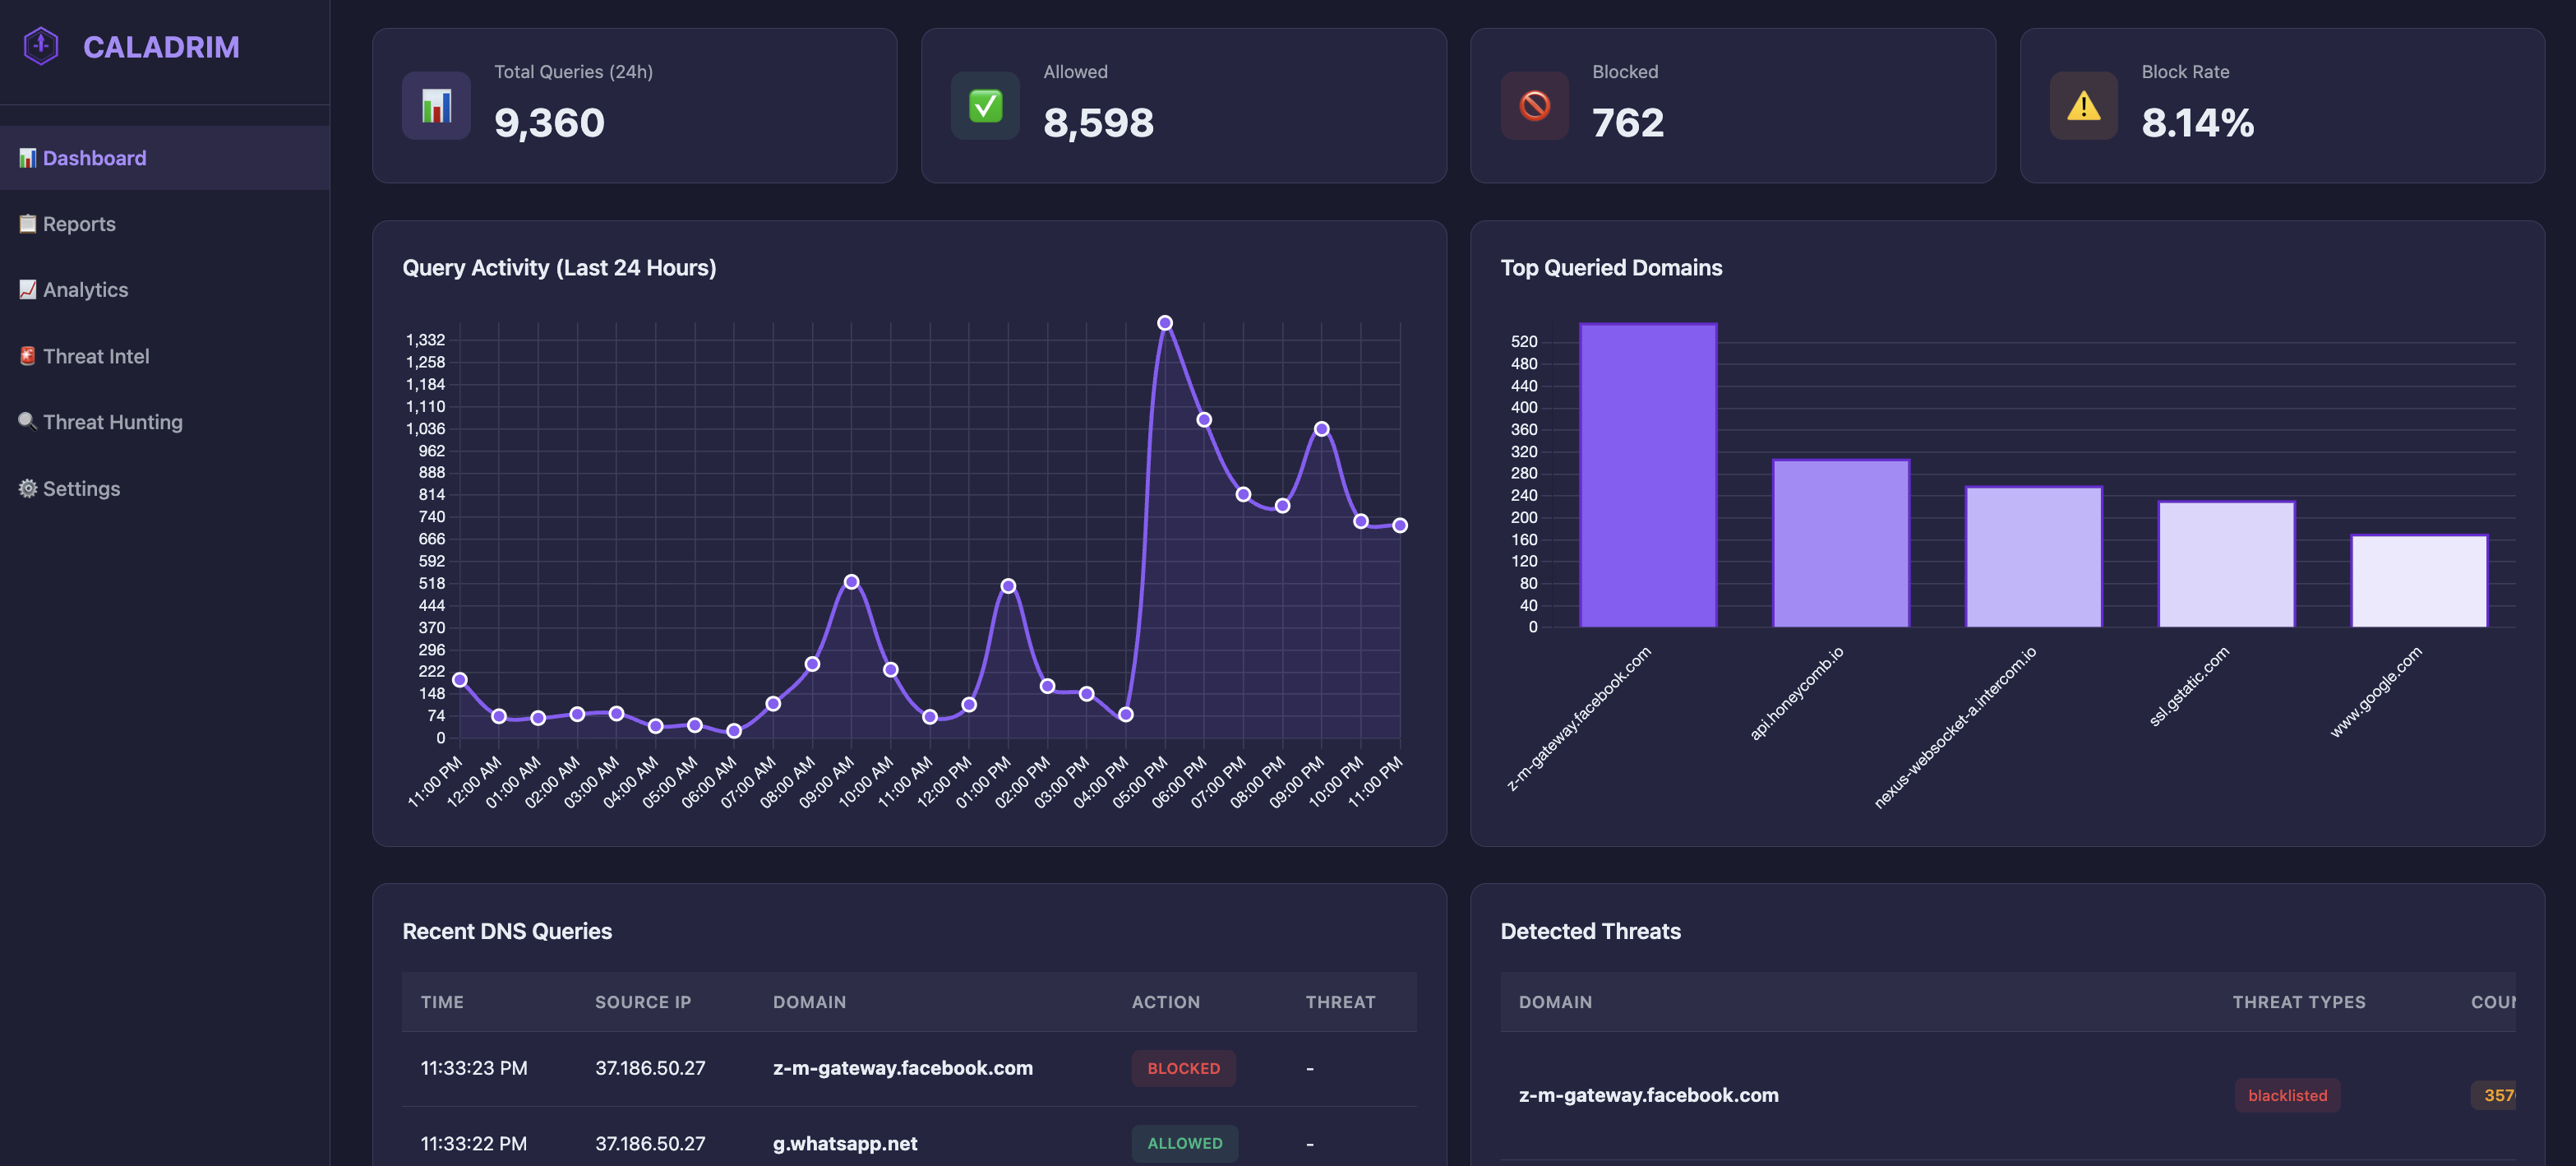Open Settings using the gear icon

pos(27,488)
